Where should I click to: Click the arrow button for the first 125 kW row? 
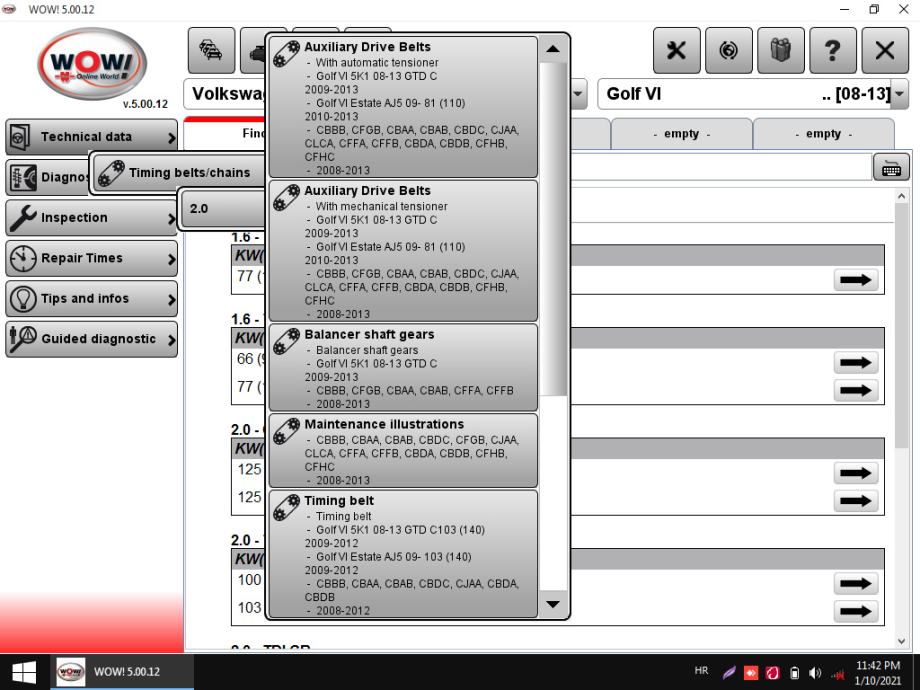pos(856,473)
